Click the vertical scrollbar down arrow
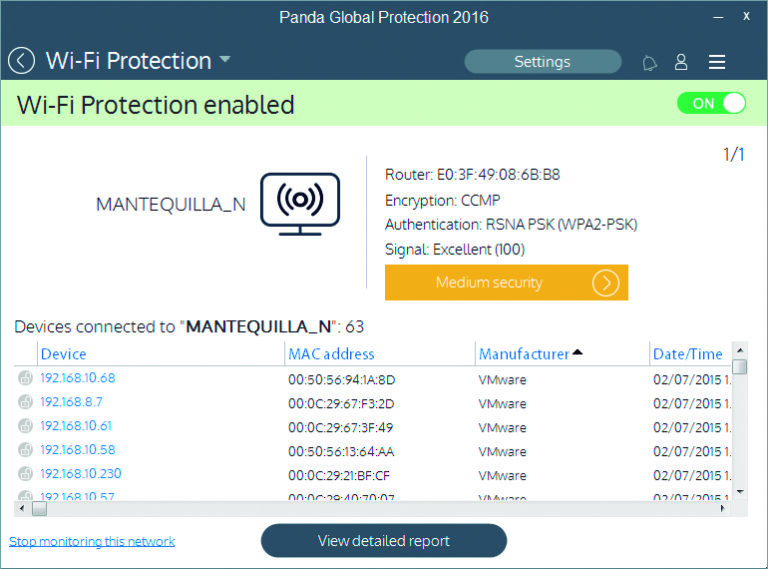 tap(740, 492)
